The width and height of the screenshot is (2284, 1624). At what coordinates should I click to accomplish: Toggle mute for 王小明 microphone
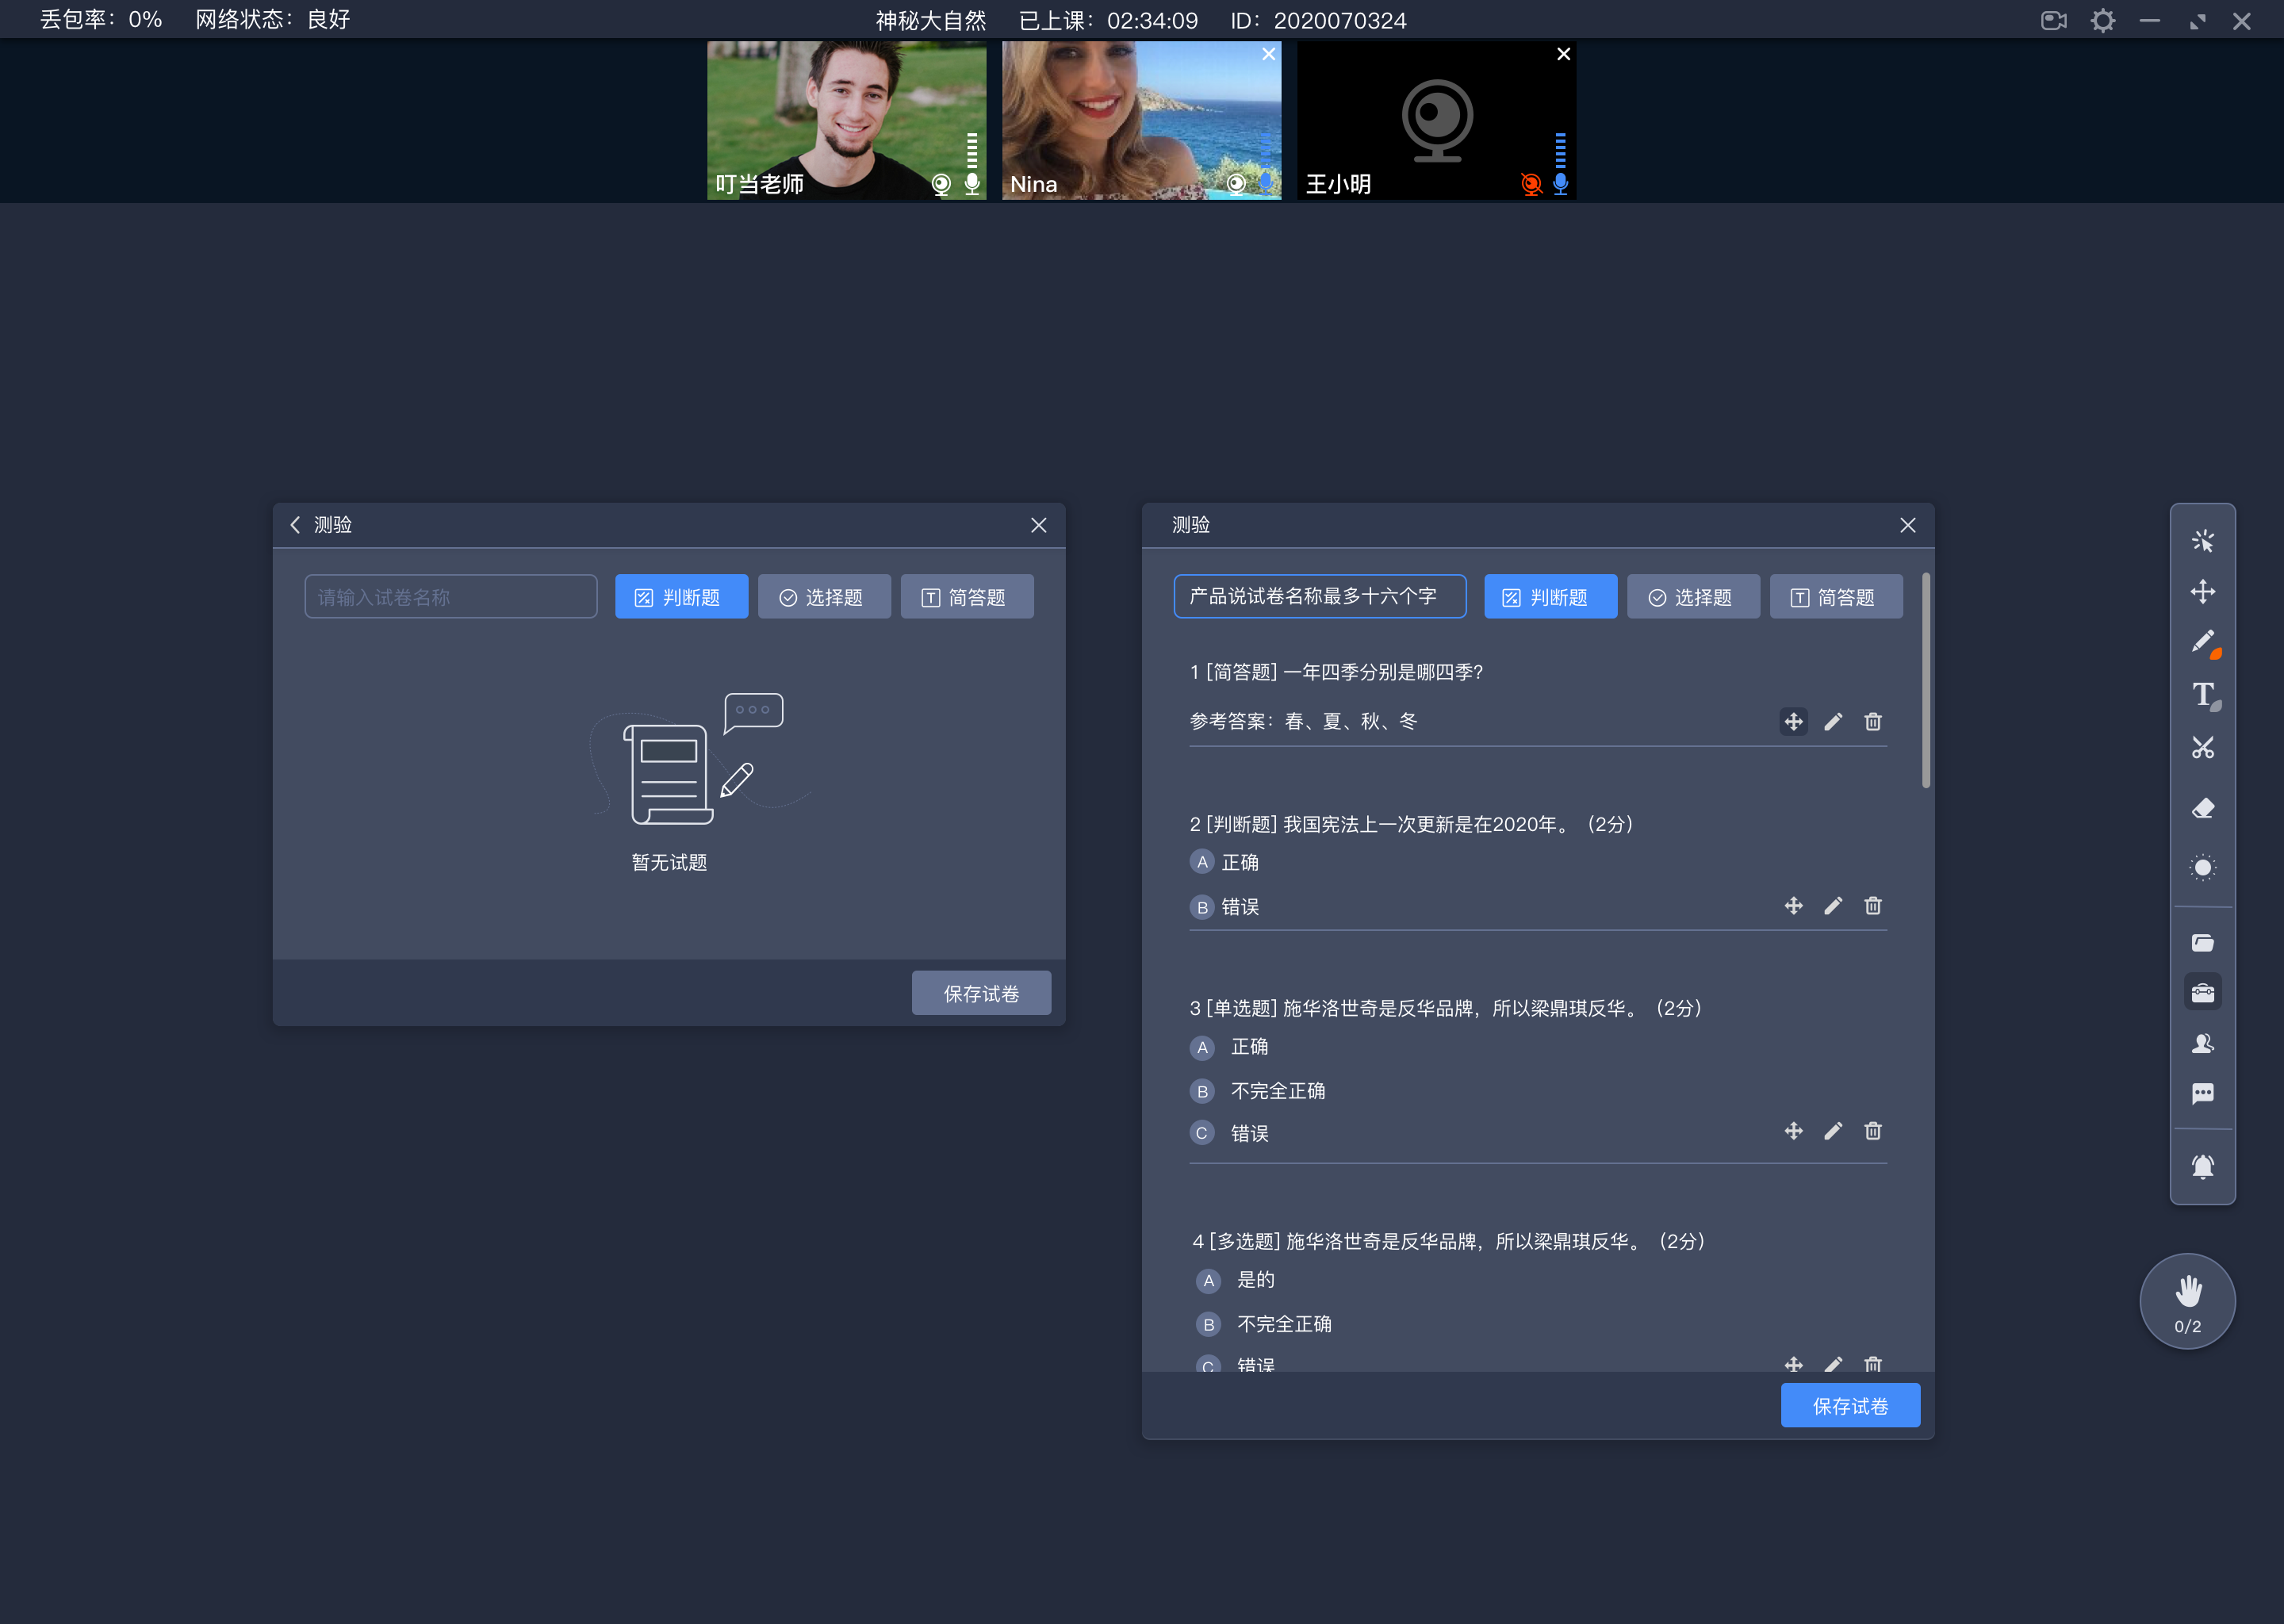1555,183
